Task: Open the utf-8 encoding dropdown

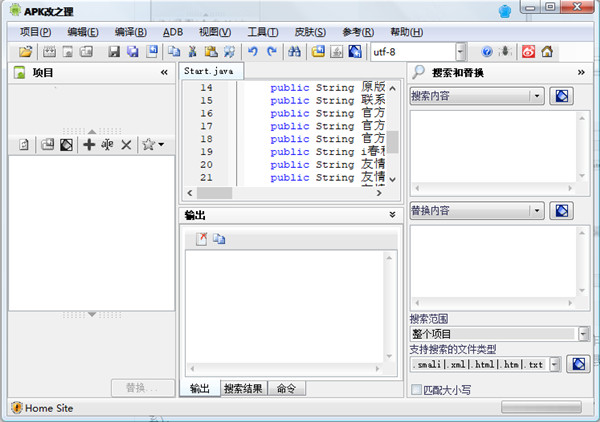Action: [x=460, y=51]
